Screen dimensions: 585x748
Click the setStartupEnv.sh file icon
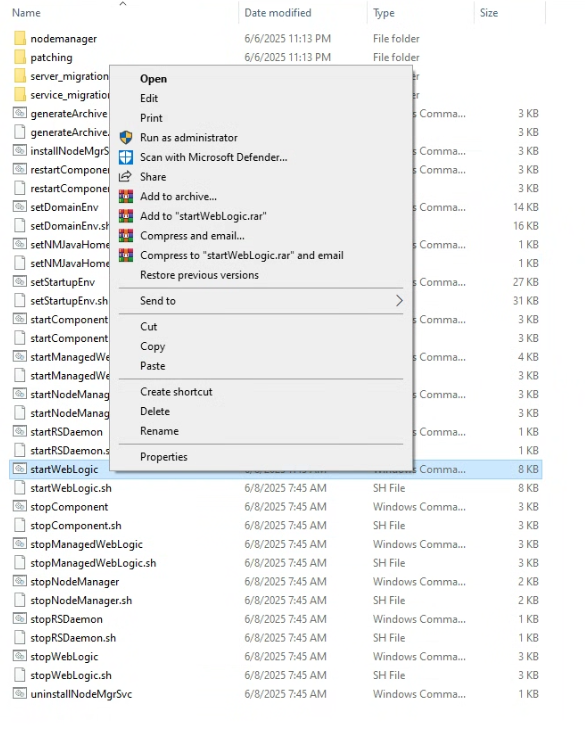pyautogui.click(x=20, y=301)
